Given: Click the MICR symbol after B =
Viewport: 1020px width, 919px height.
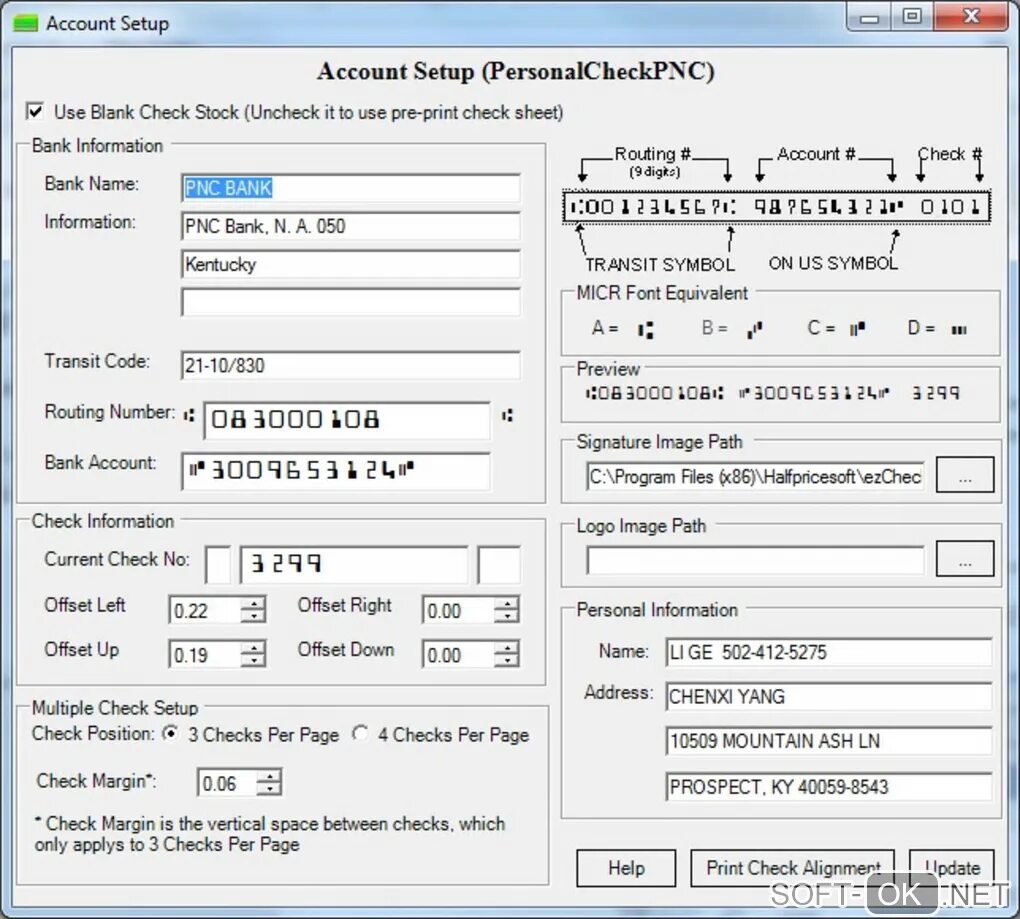Looking at the screenshot, I should (x=755, y=330).
